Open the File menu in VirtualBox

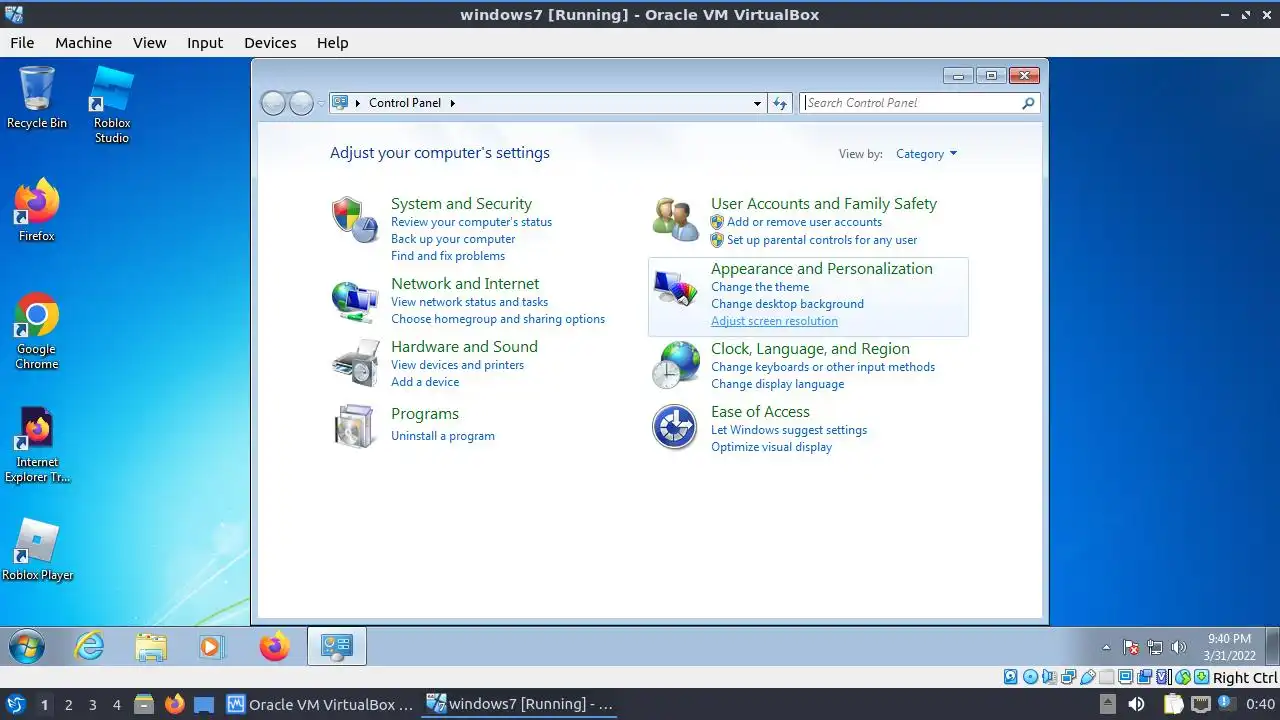pyautogui.click(x=22, y=43)
